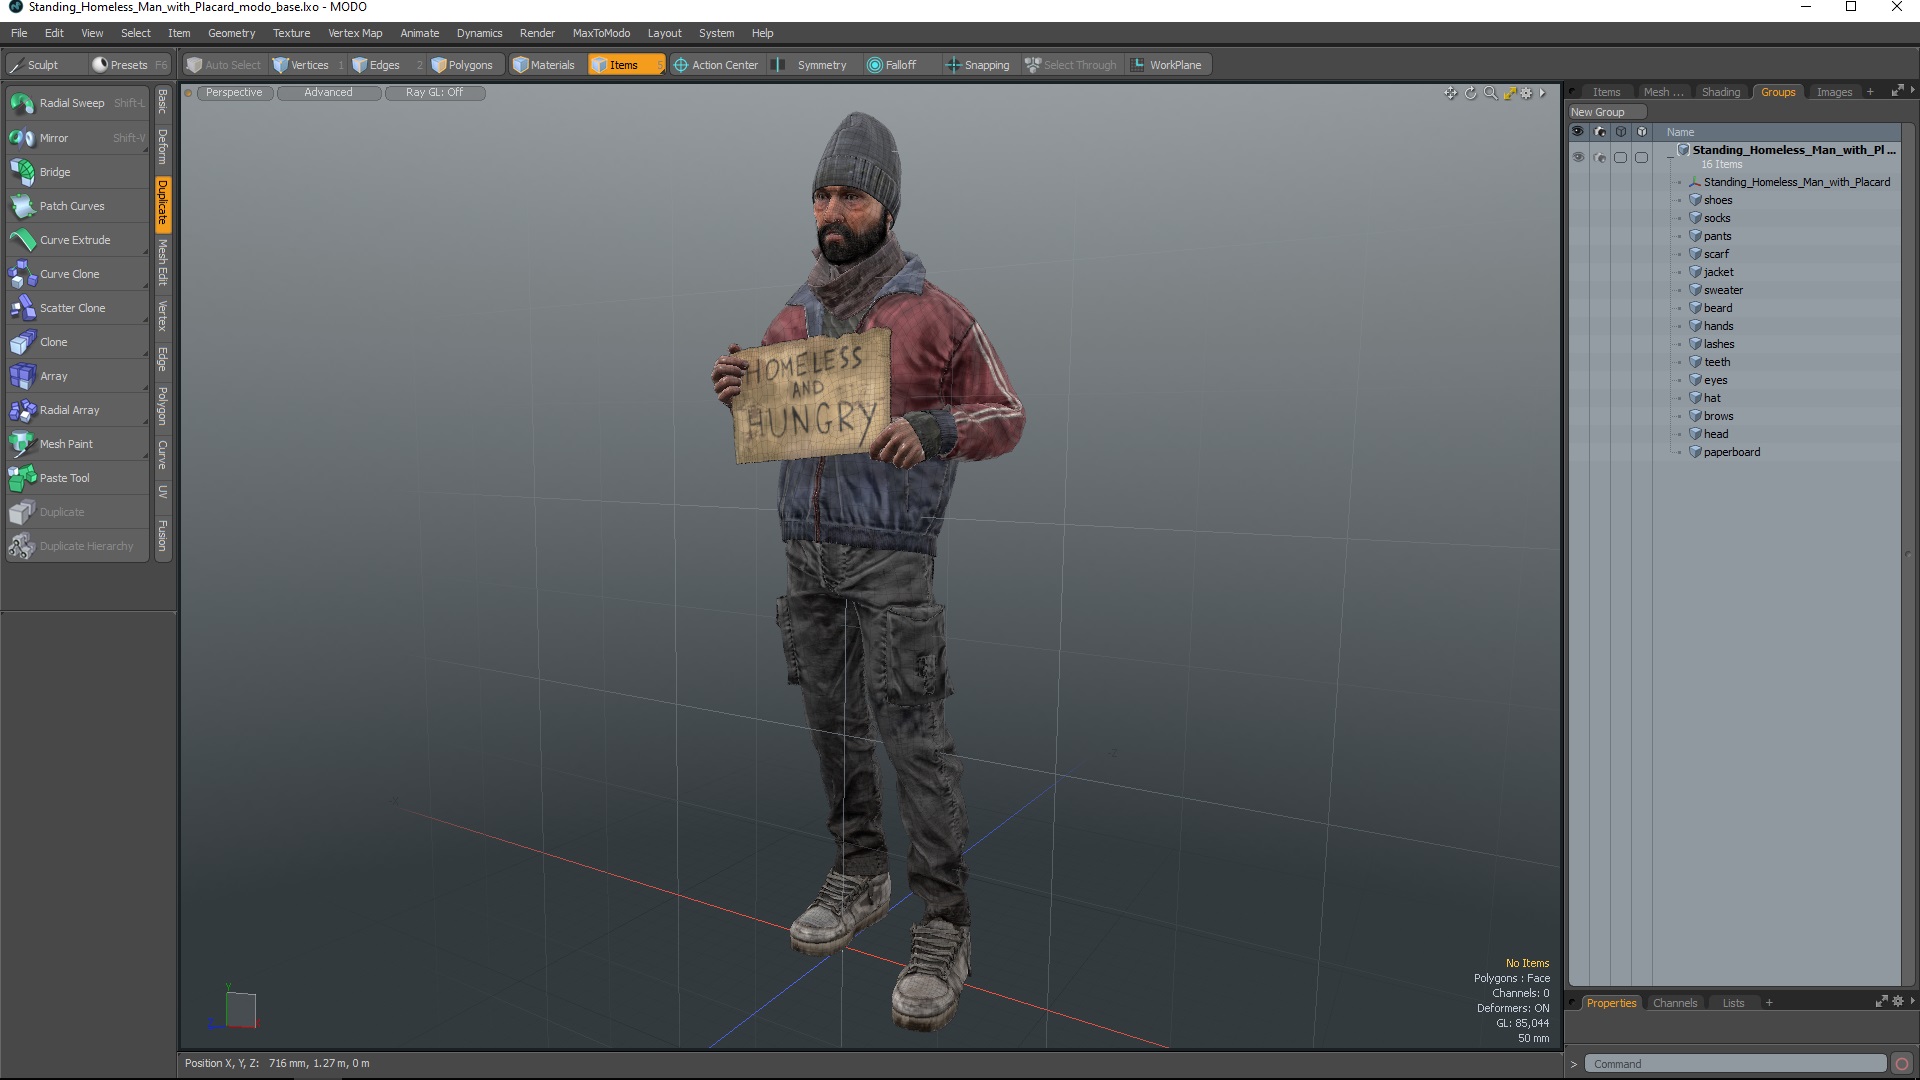Maximize the Groups panel with arrows icon
Viewport: 1920px width, 1080px height.
pyautogui.click(x=1897, y=91)
